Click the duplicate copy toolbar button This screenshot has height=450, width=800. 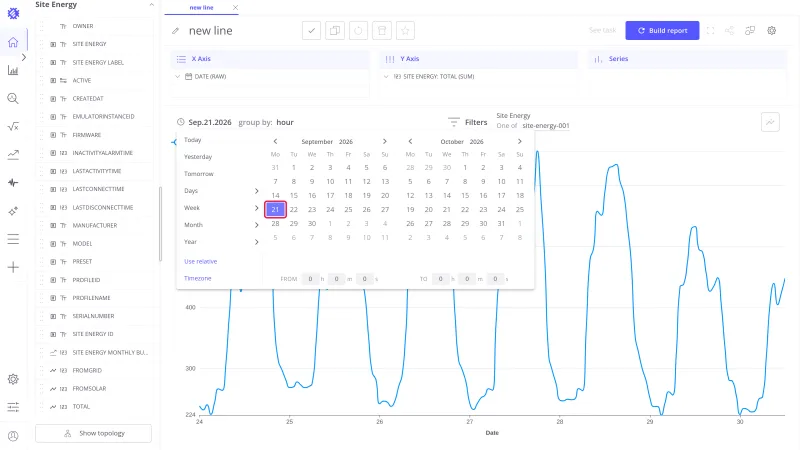click(335, 31)
